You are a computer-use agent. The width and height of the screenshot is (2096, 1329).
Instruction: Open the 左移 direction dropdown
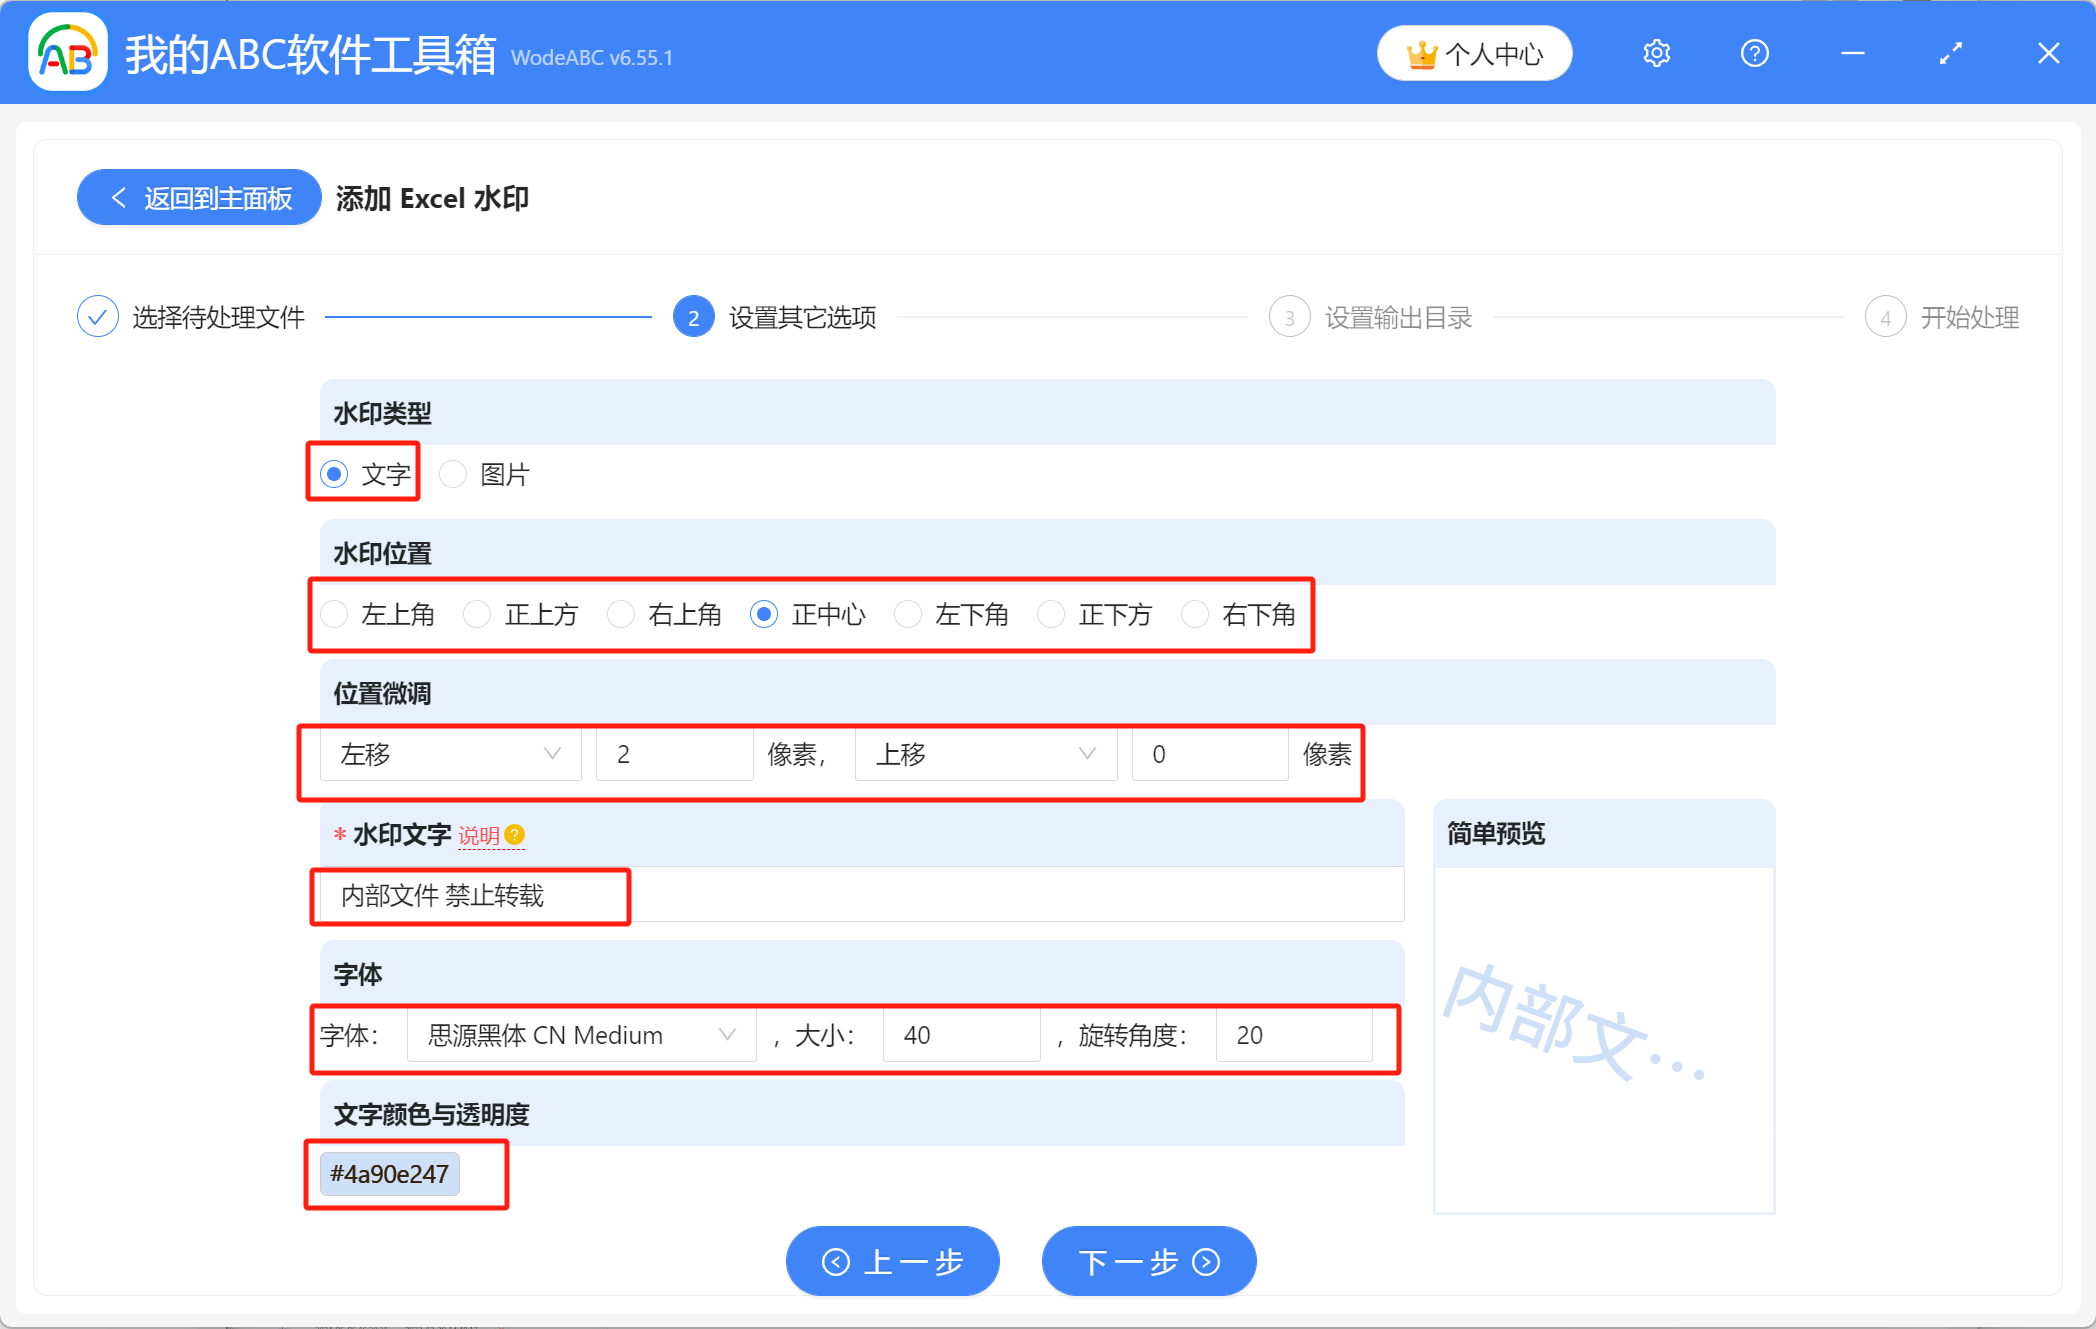[x=449, y=754]
